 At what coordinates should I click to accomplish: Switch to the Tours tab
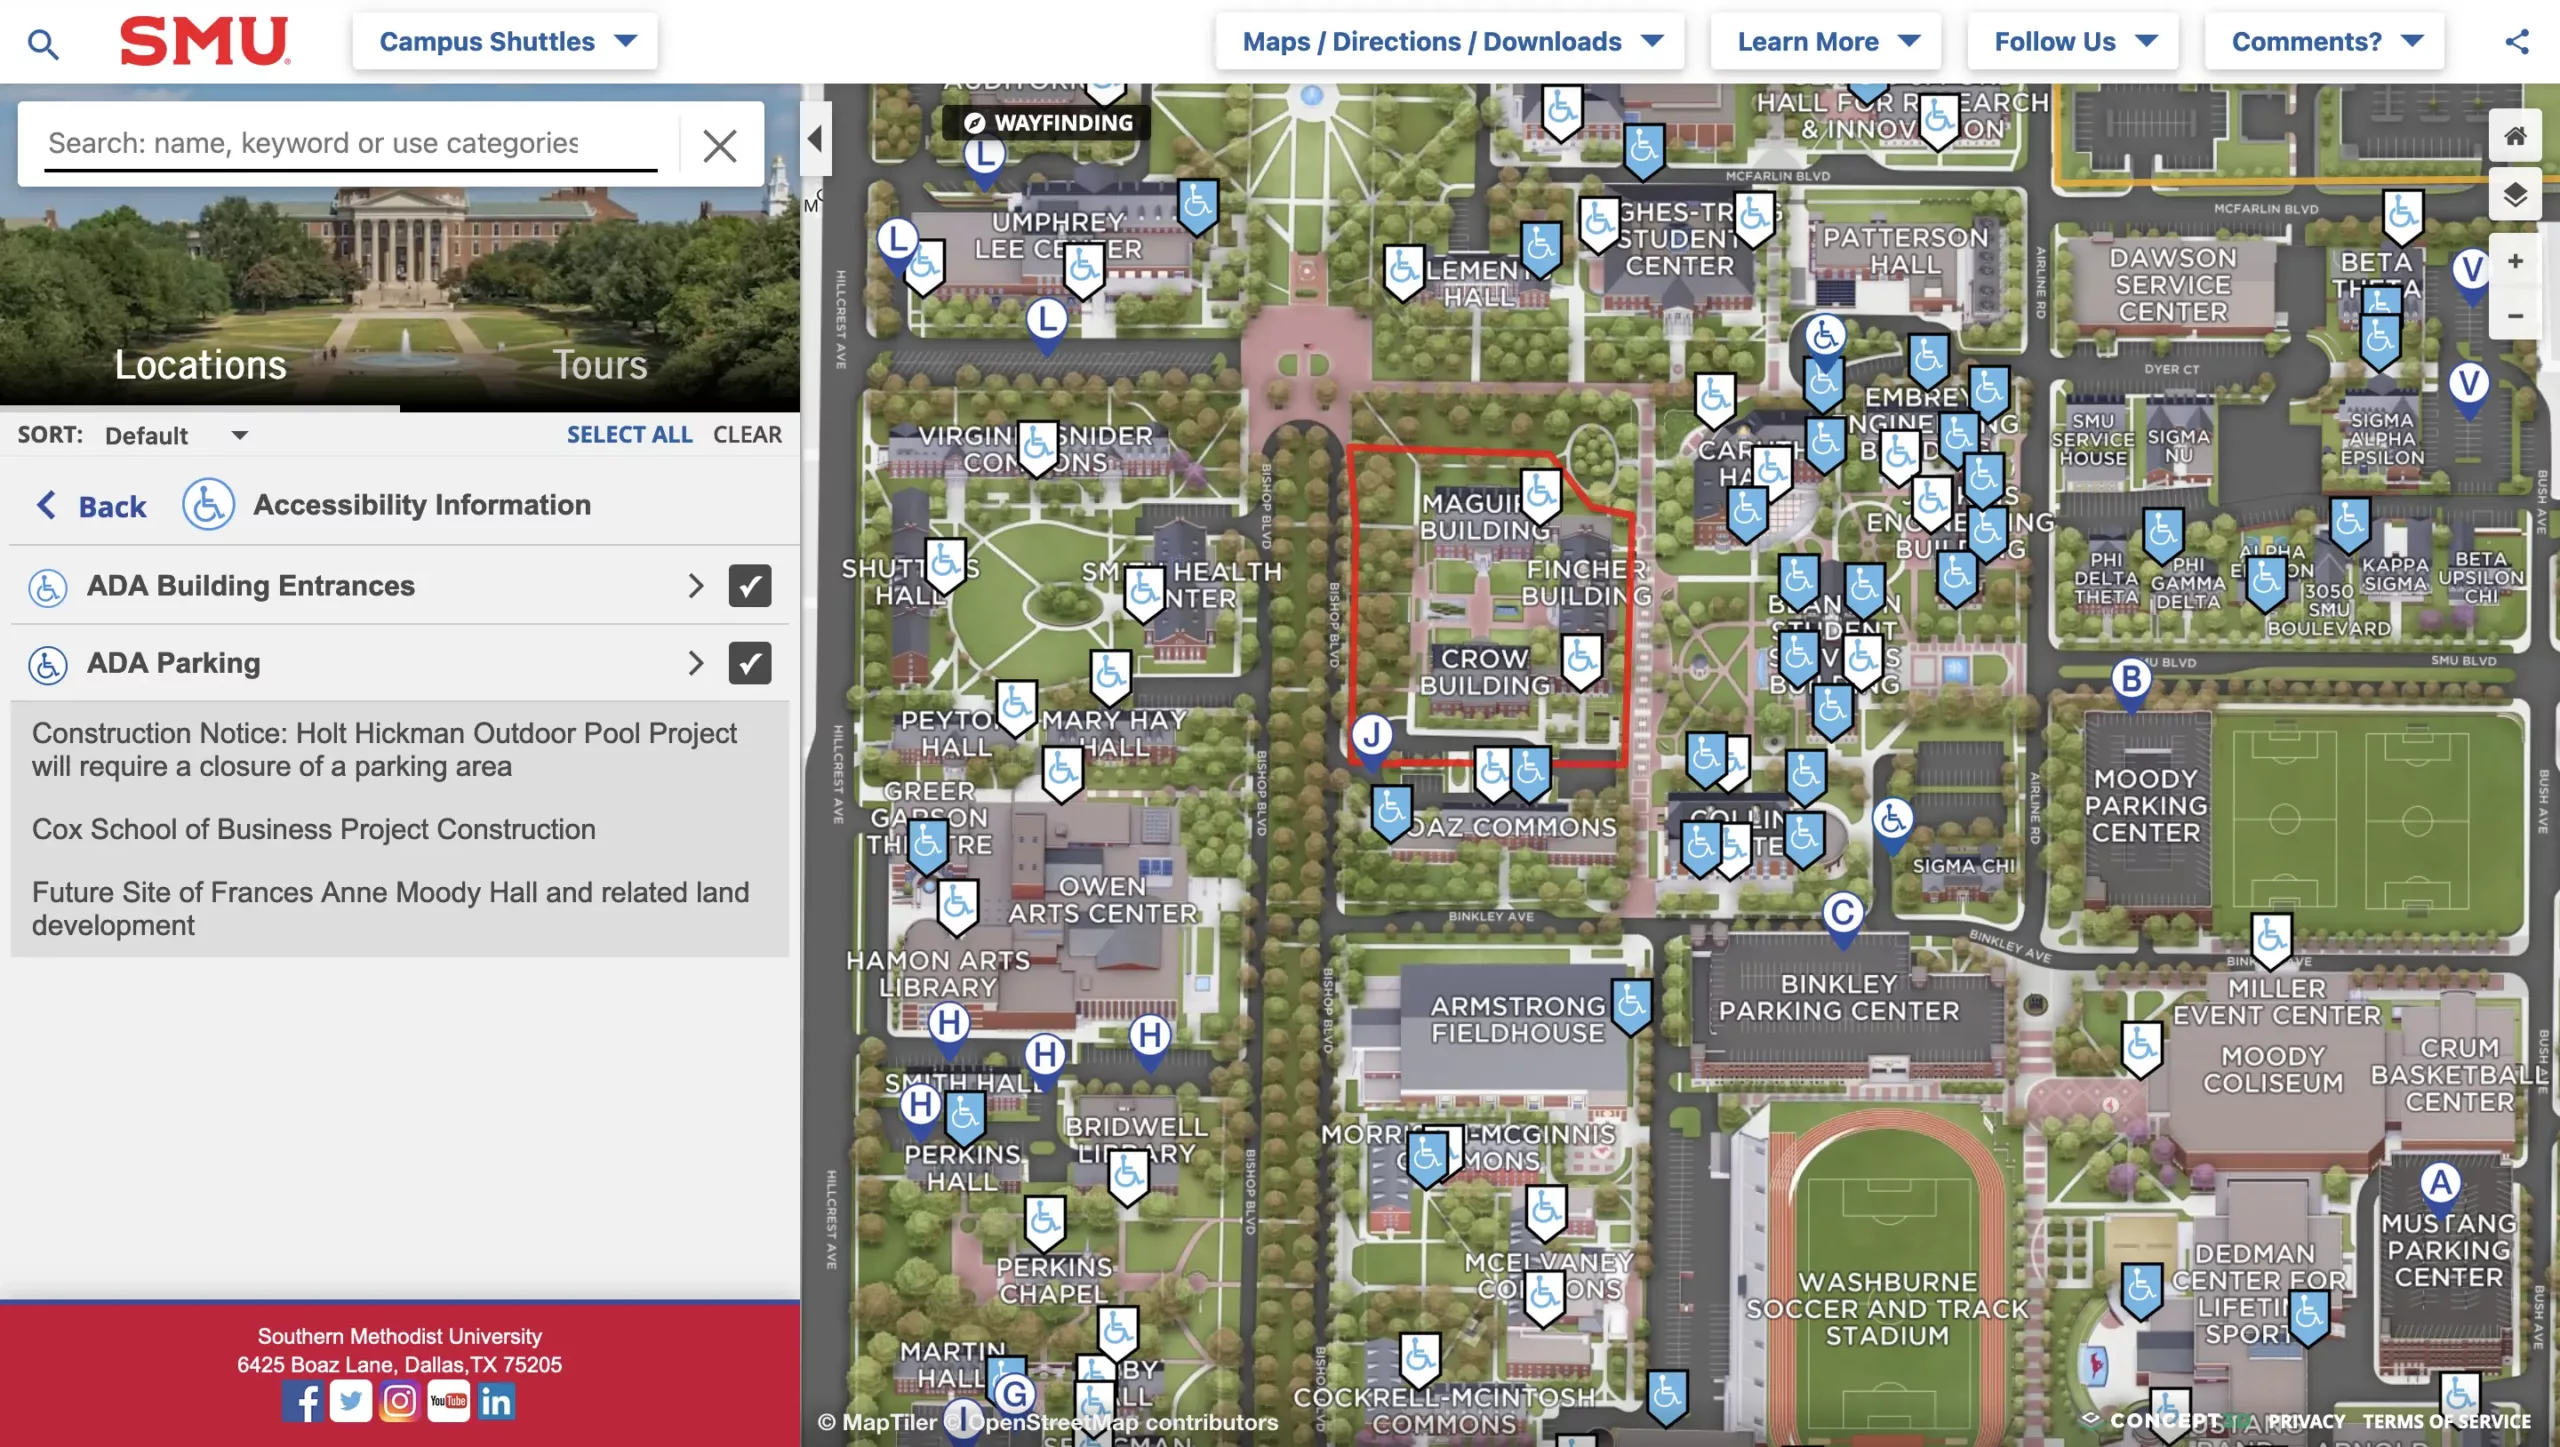(x=600, y=365)
